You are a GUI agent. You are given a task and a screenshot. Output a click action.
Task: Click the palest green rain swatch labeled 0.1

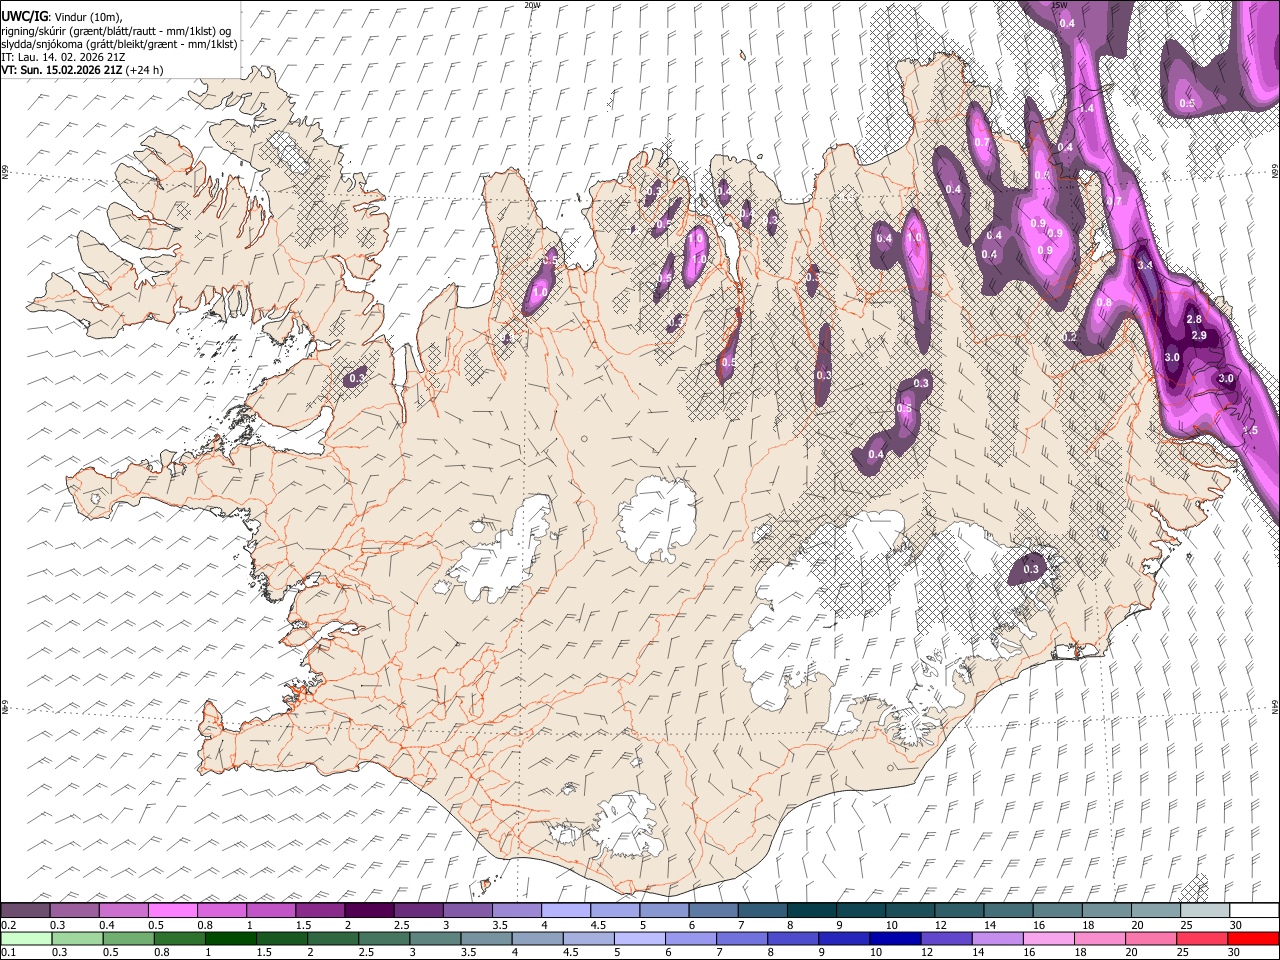26,938
